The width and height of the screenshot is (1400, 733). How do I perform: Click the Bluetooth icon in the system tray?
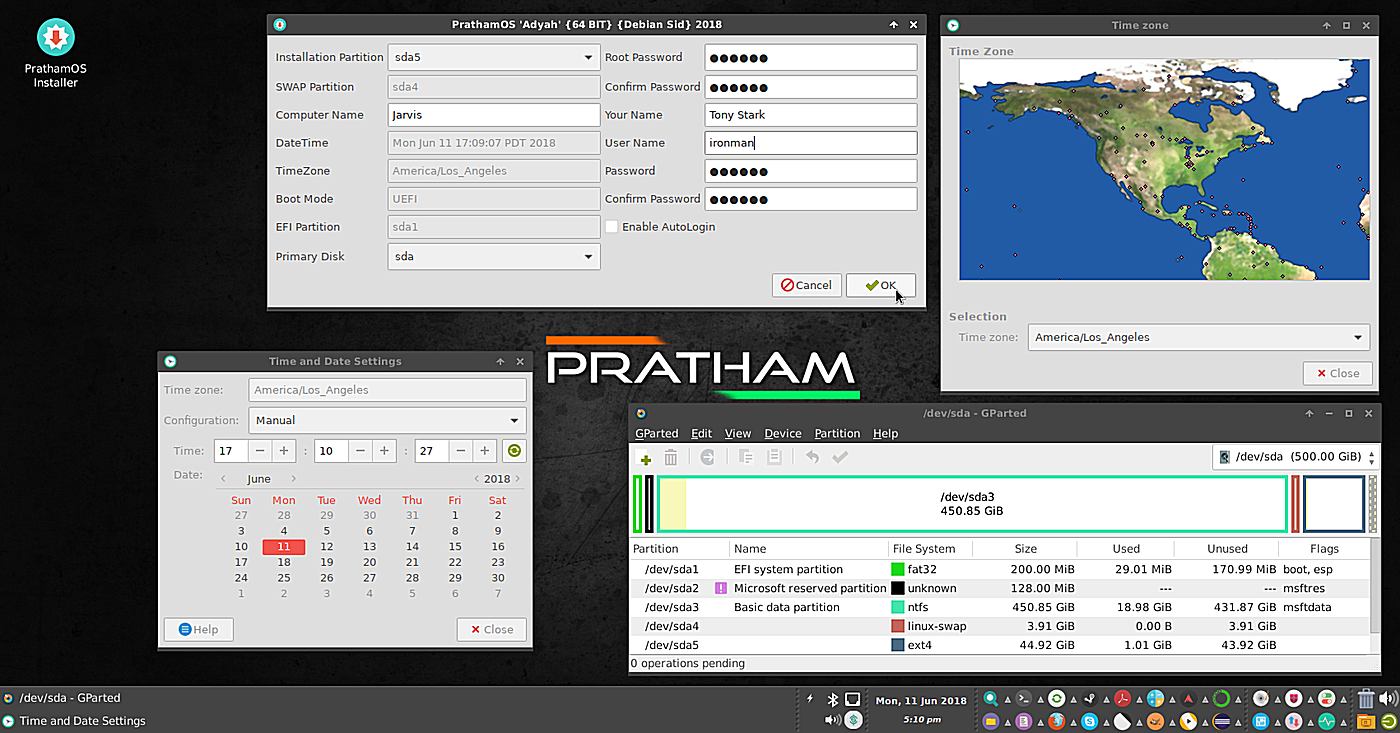(x=832, y=699)
